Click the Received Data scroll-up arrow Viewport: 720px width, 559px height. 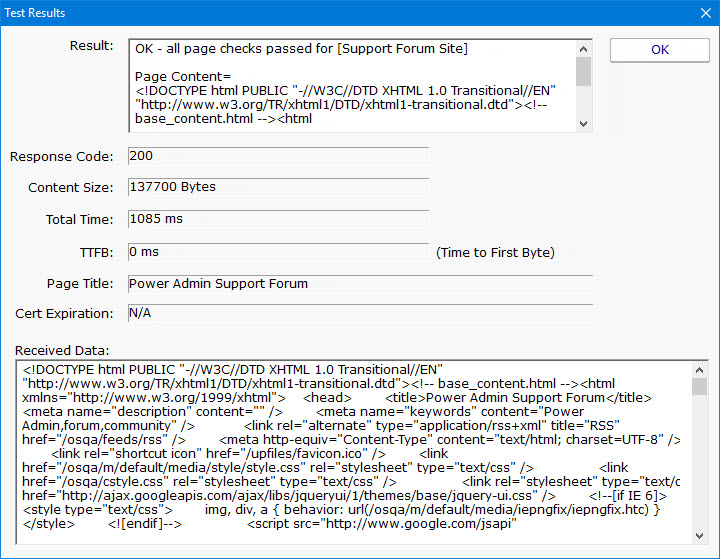pyautogui.click(x=700, y=369)
